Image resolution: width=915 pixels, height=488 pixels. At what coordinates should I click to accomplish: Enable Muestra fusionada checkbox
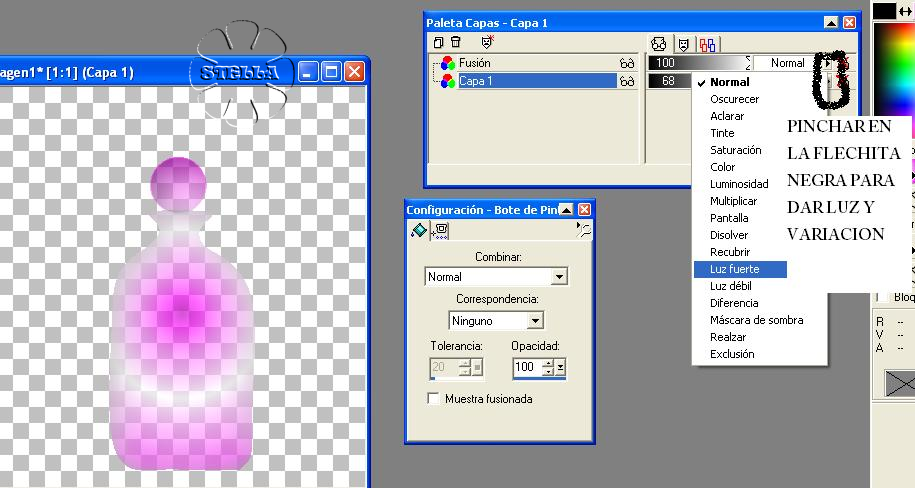click(x=434, y=399)
